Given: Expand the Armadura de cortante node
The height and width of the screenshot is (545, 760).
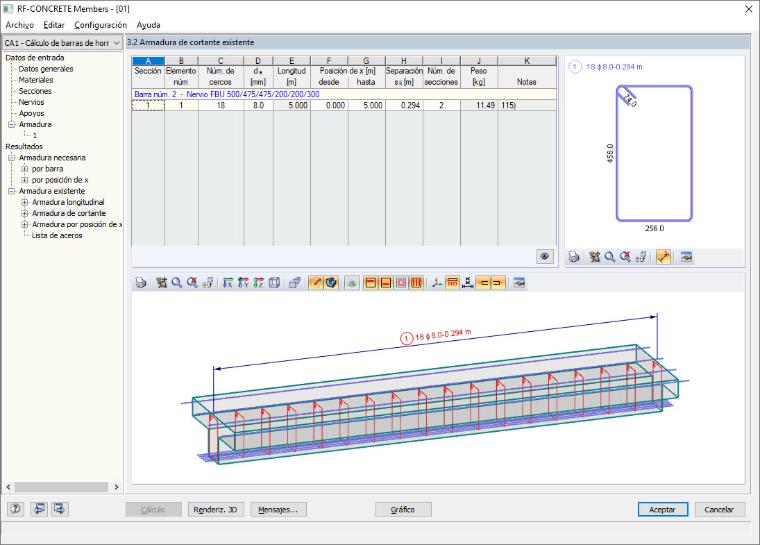Looking at the screenshot, I should point(24,213).
